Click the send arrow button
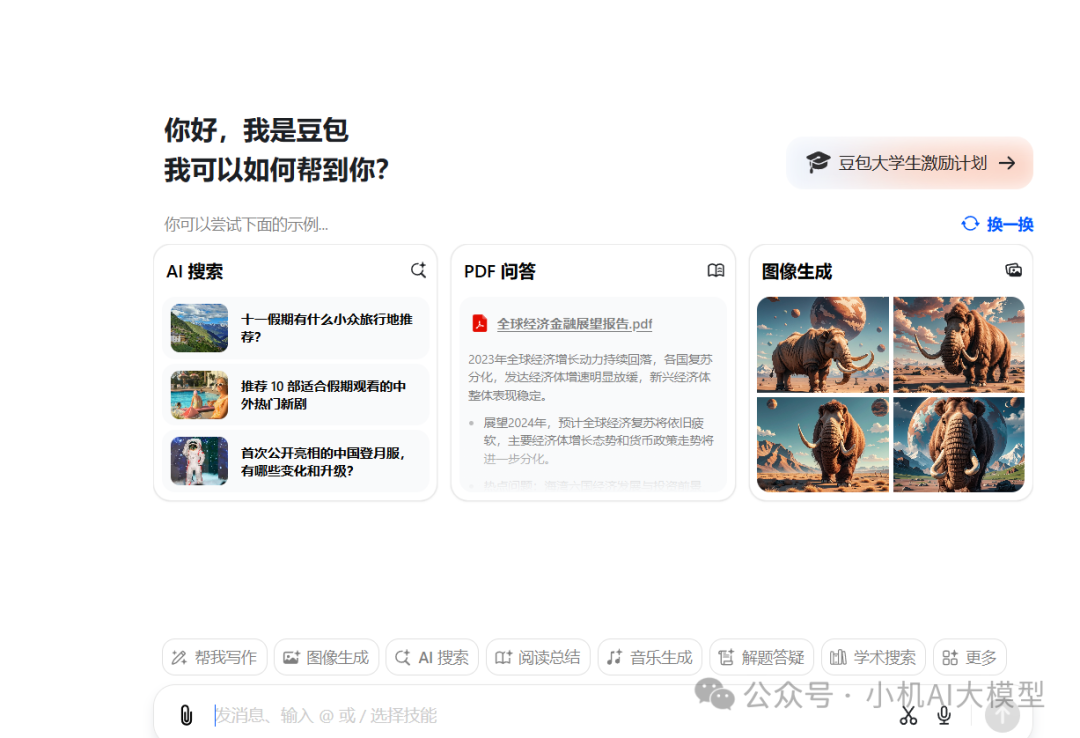1080x738 pixels. pos(1002,715)
